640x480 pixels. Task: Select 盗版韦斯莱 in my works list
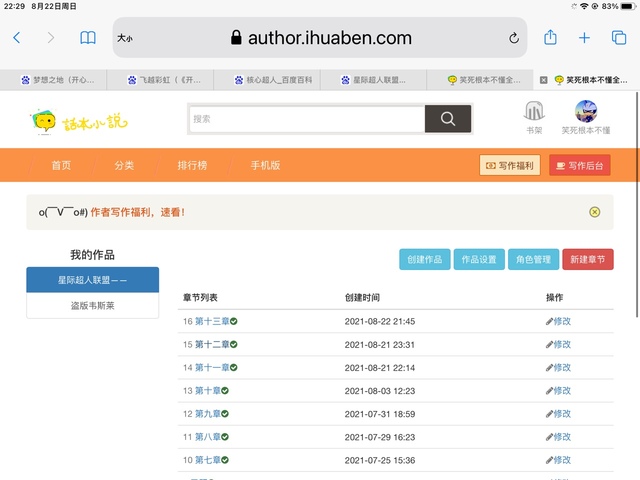tap(92, 305)
